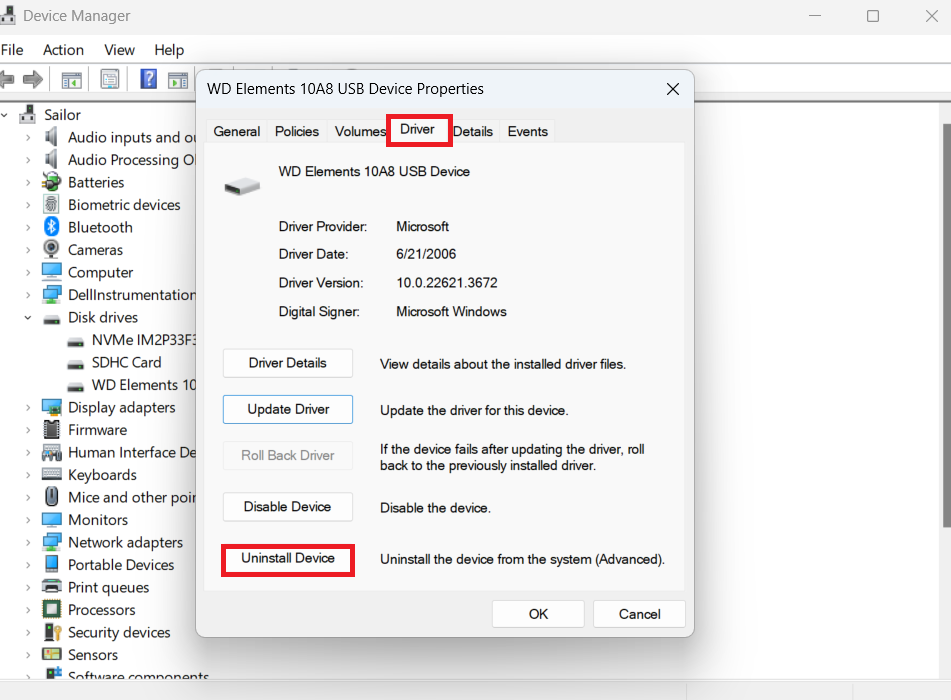Click the Network adapters category icon
The height and width of the screenshot is (700, 951).
pyautogui.click(x=52, y=542)
